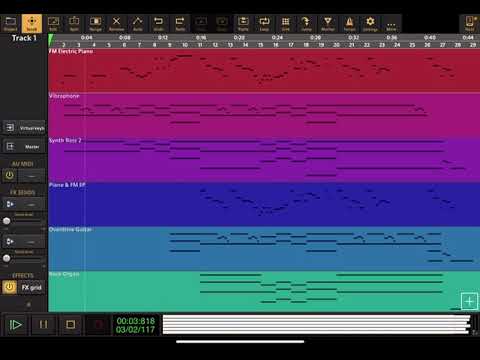Jump to 0:40 on the timeline ruler

tap(430, 37)
